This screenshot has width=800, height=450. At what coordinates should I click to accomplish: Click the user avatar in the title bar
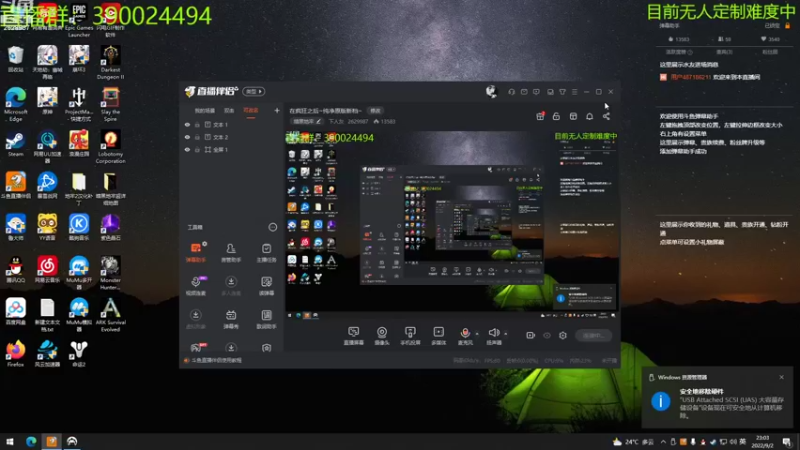point(491,91)
